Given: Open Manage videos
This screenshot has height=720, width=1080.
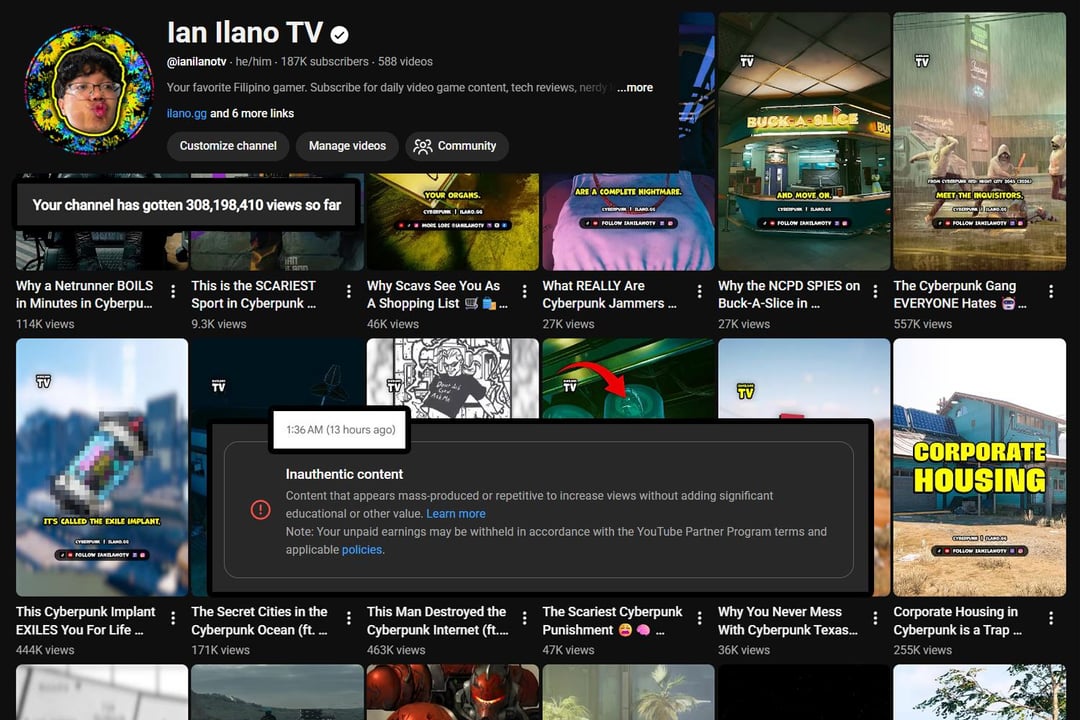Looking at the screenshot, I should [x=347, y=146].
